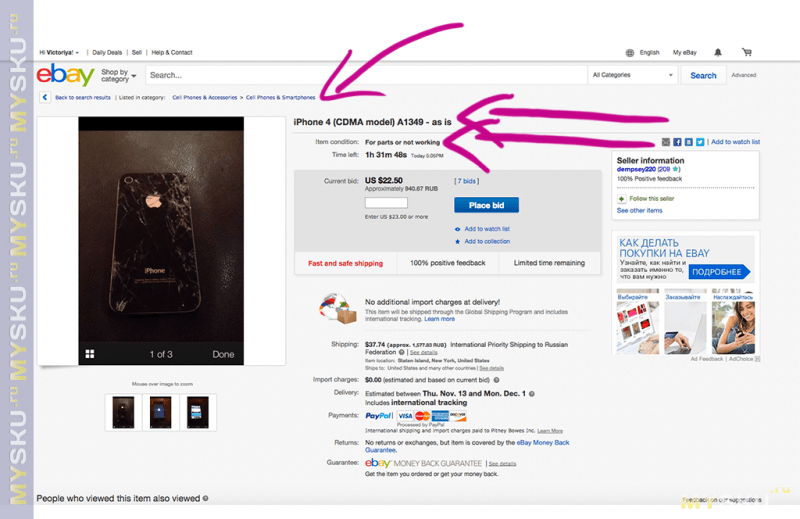Open the shopping cart icon
800x519 pixels.
pyautogui.click(x=747, y=52)
